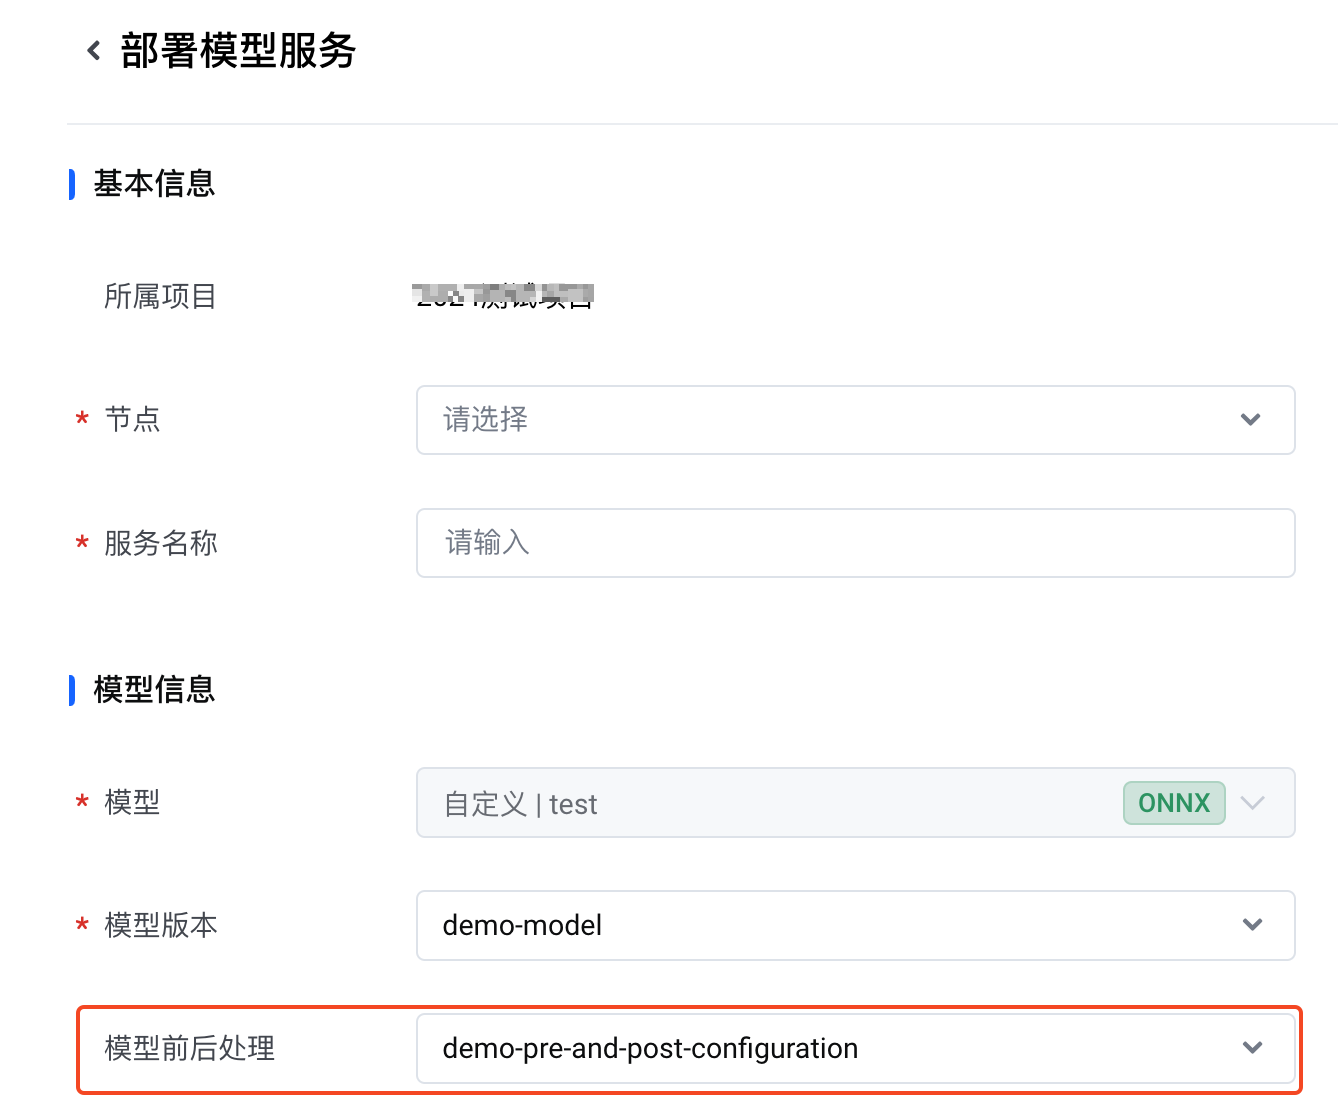Click the blurred 所属项目 value text
This screenshot has height=1118, width=1338.
click(x=504, y=296)
